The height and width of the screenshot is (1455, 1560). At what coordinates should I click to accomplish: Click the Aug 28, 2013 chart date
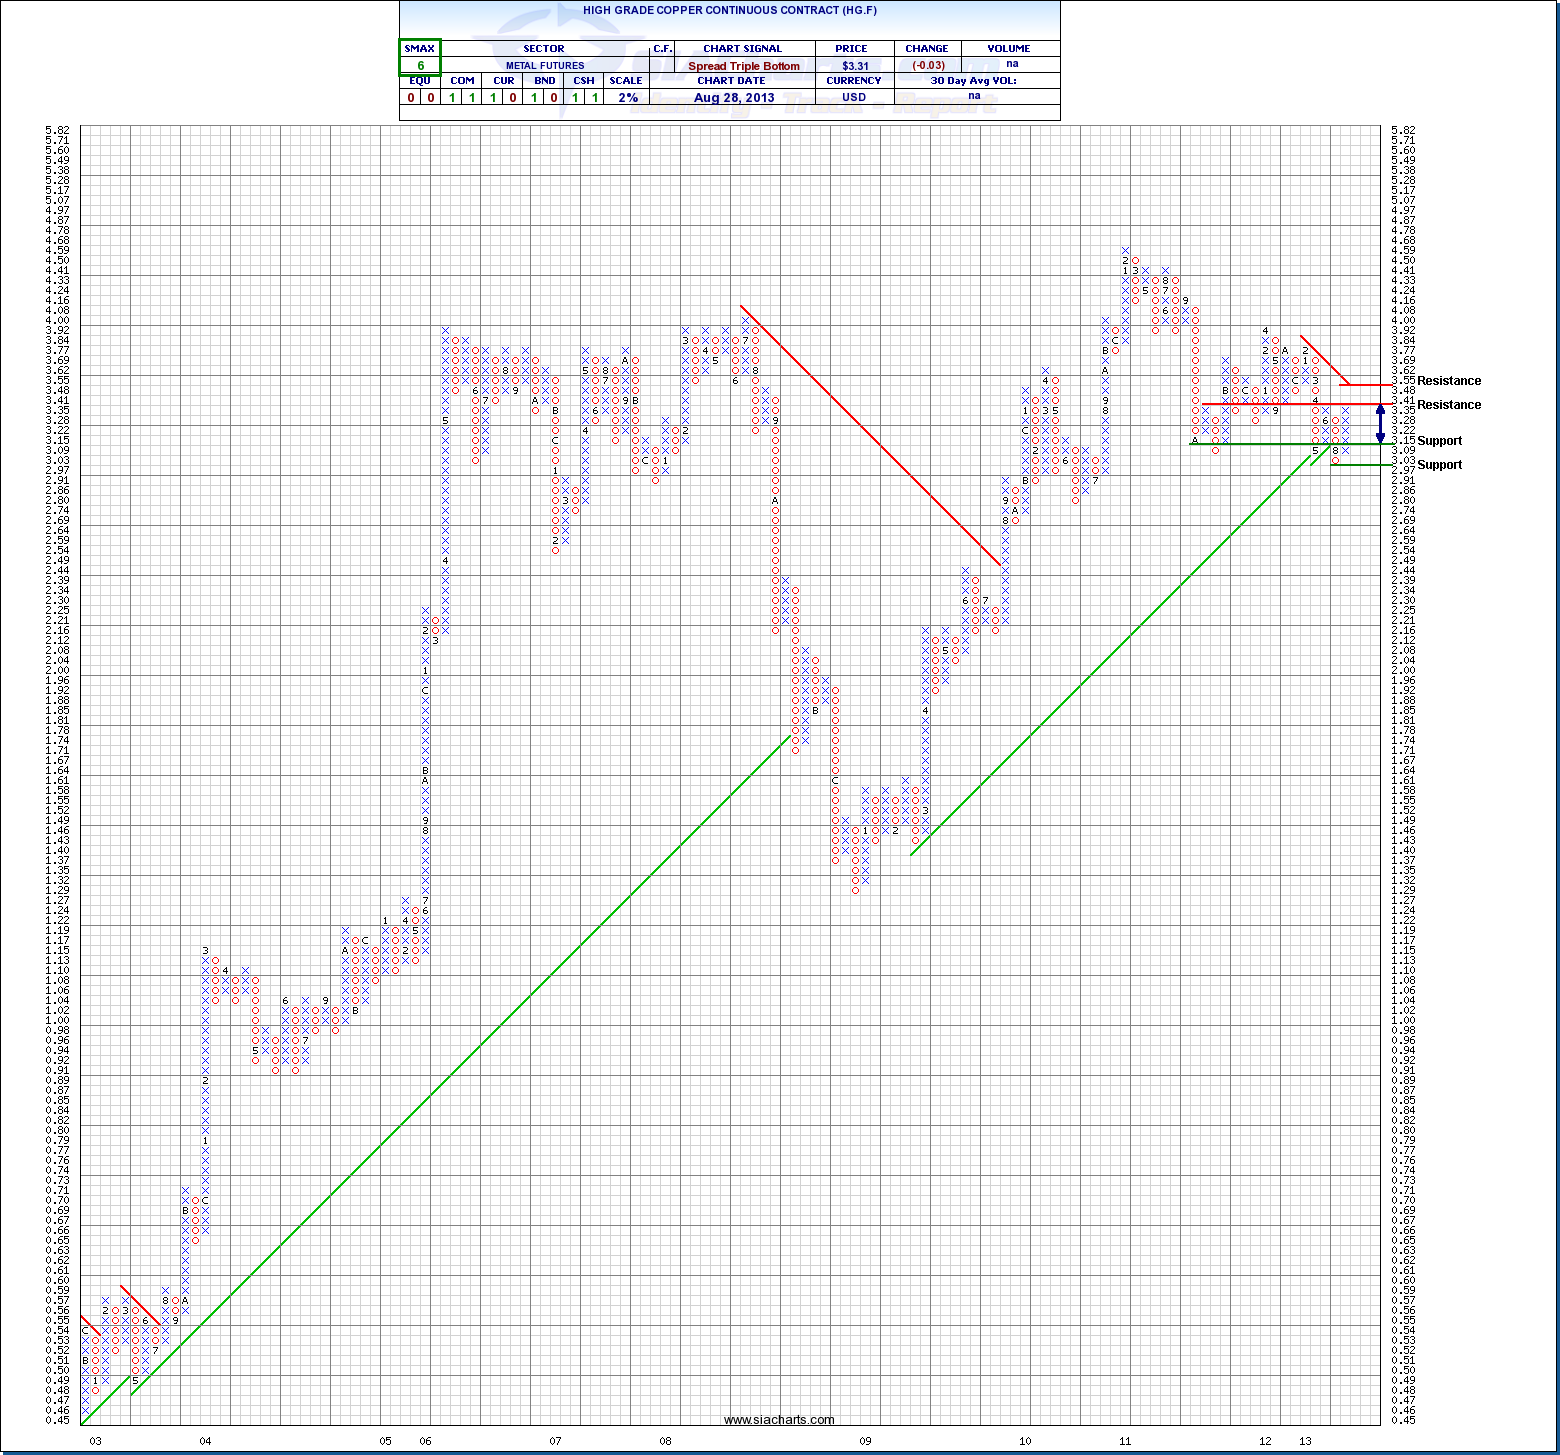pyautogui.click(x=734, y=97)
